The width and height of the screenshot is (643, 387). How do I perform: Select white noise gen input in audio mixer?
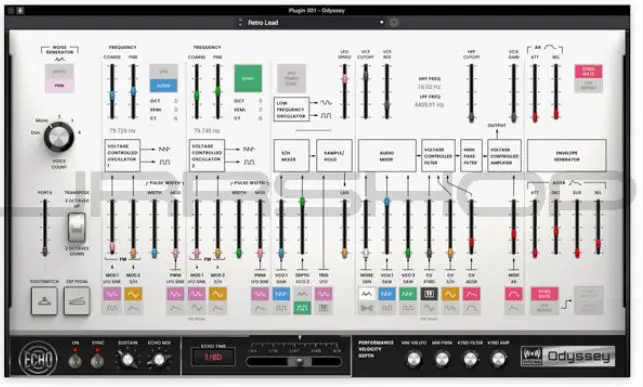[x=366, y=294]
